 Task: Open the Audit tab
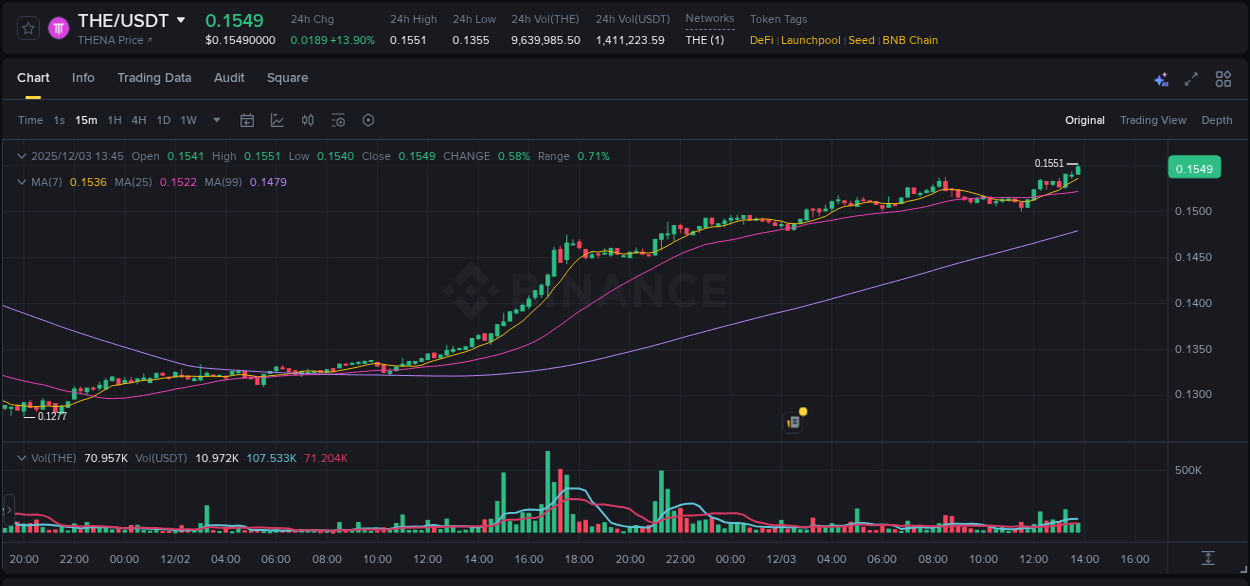pyautogui.click(x=229, y=78)
